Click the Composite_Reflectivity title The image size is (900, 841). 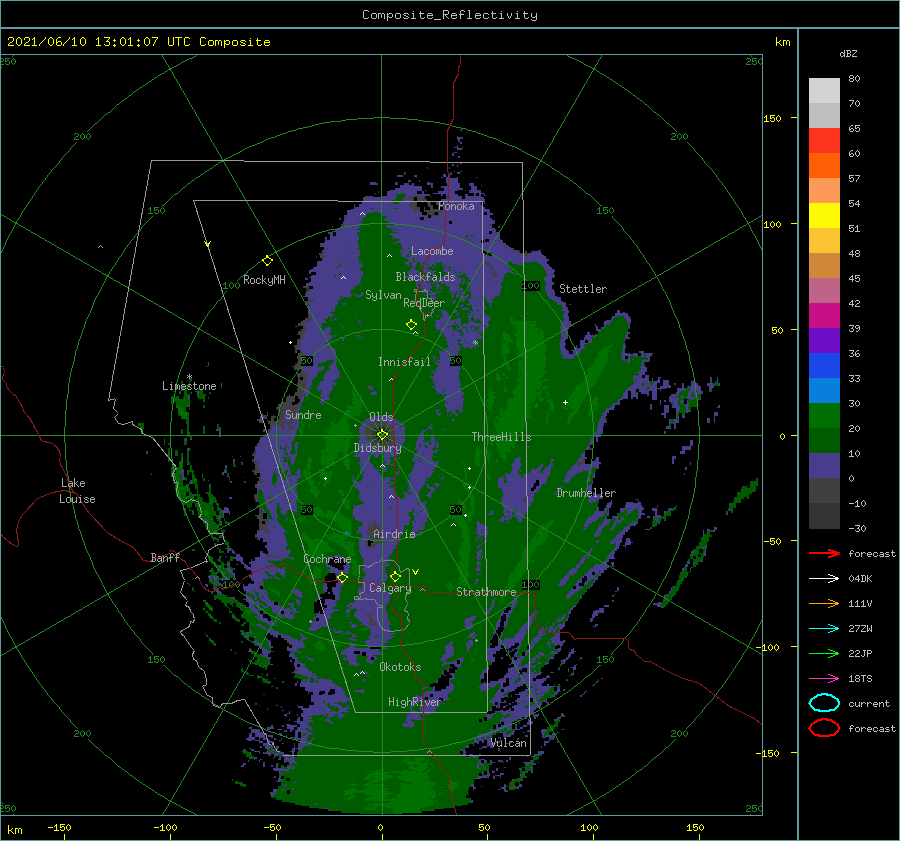449,15
